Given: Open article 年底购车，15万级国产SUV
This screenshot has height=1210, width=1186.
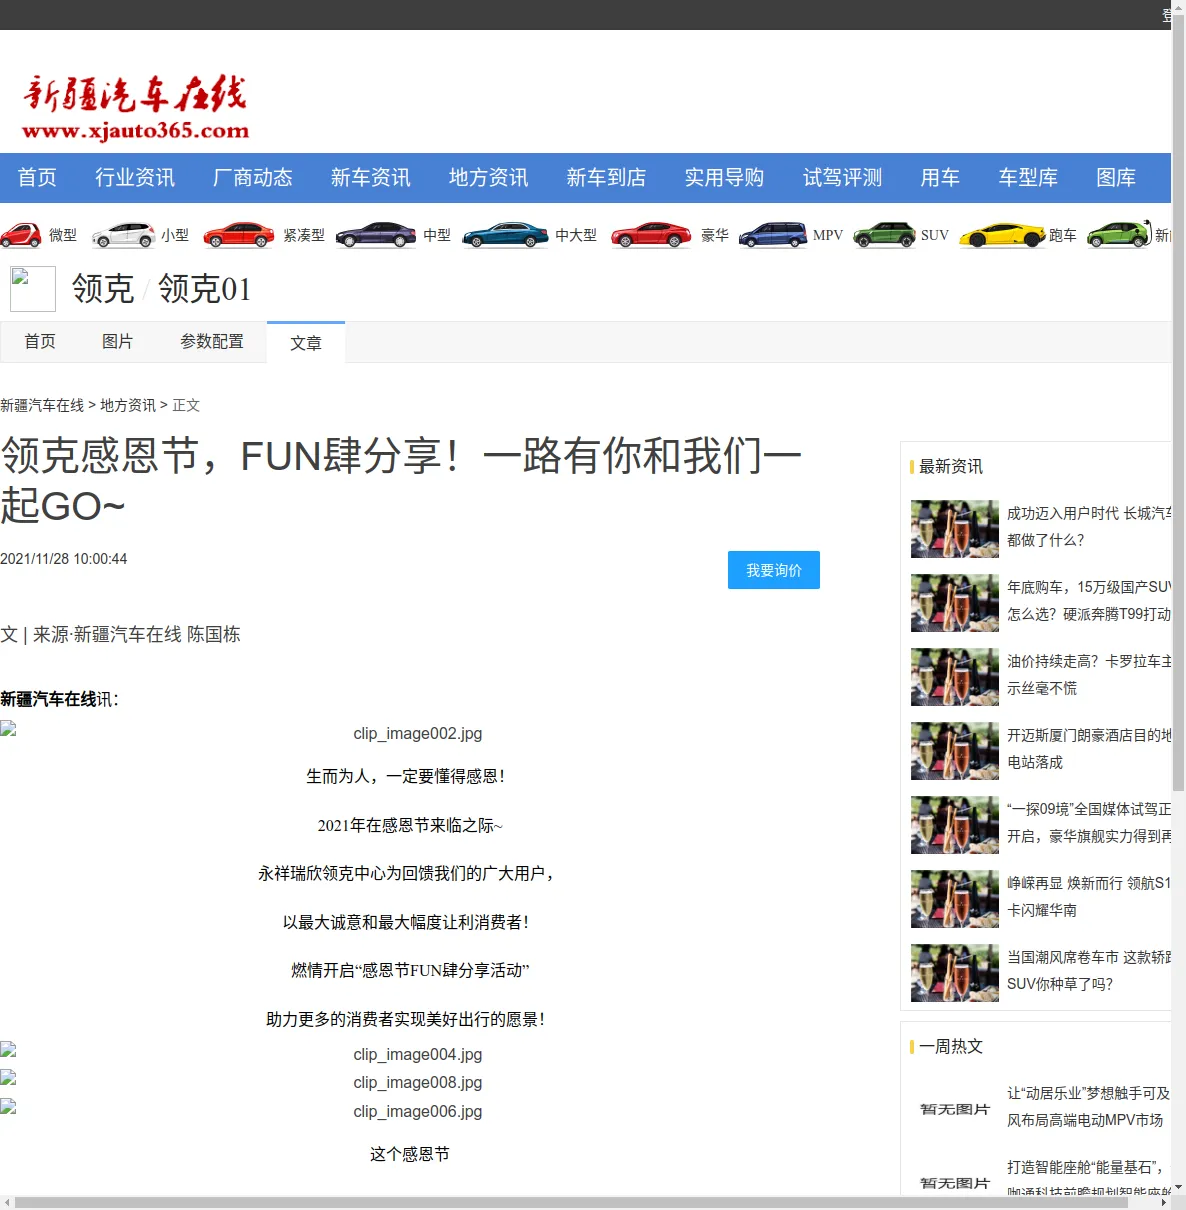Looking at the screenshot, I should [x=1089, y=601].
